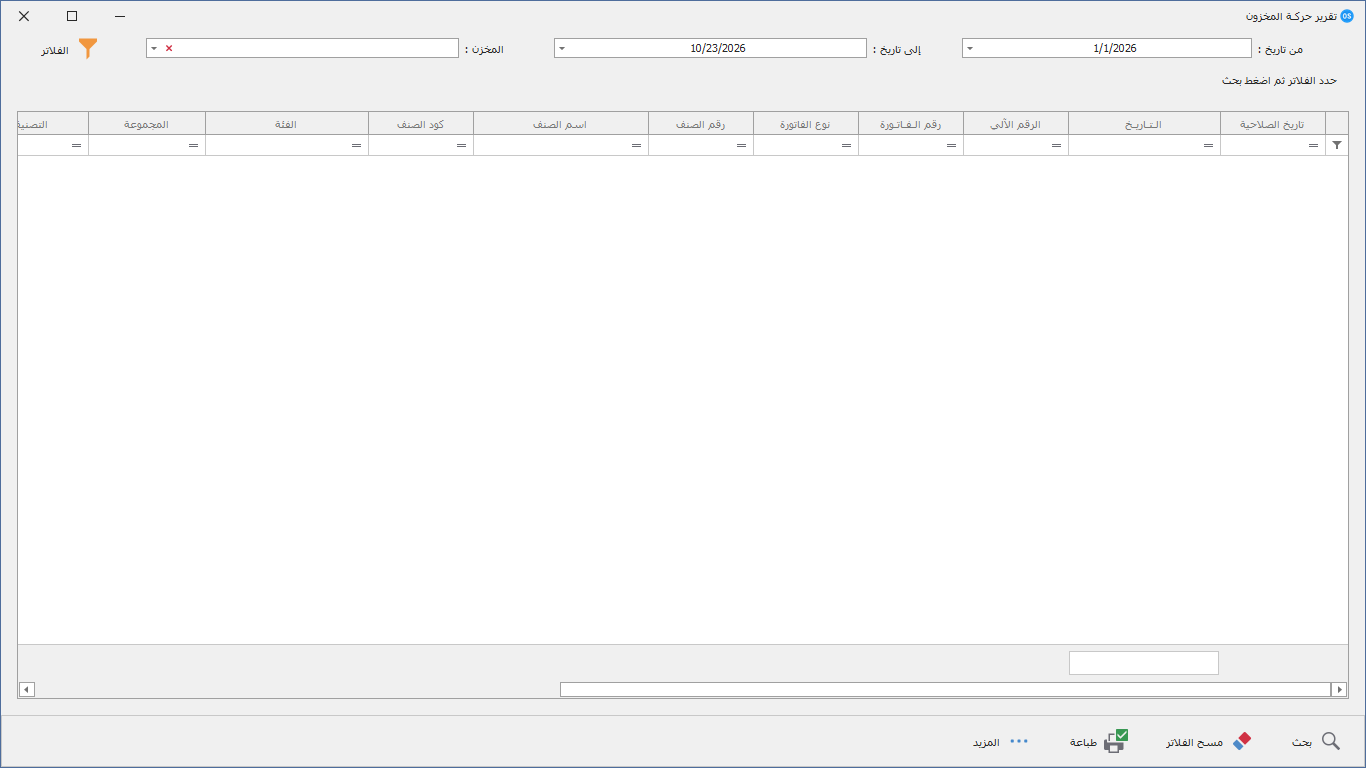Open filter operator for المجموعة column
The height and width of the screenshot is (768, 1366).
tap(193, 146)
